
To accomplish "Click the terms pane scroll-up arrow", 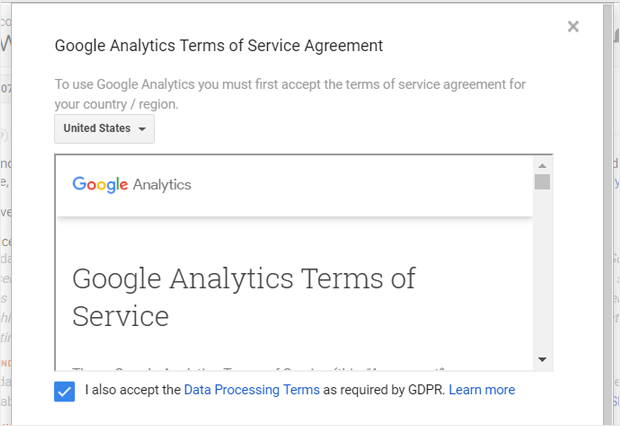I will 542,166.
